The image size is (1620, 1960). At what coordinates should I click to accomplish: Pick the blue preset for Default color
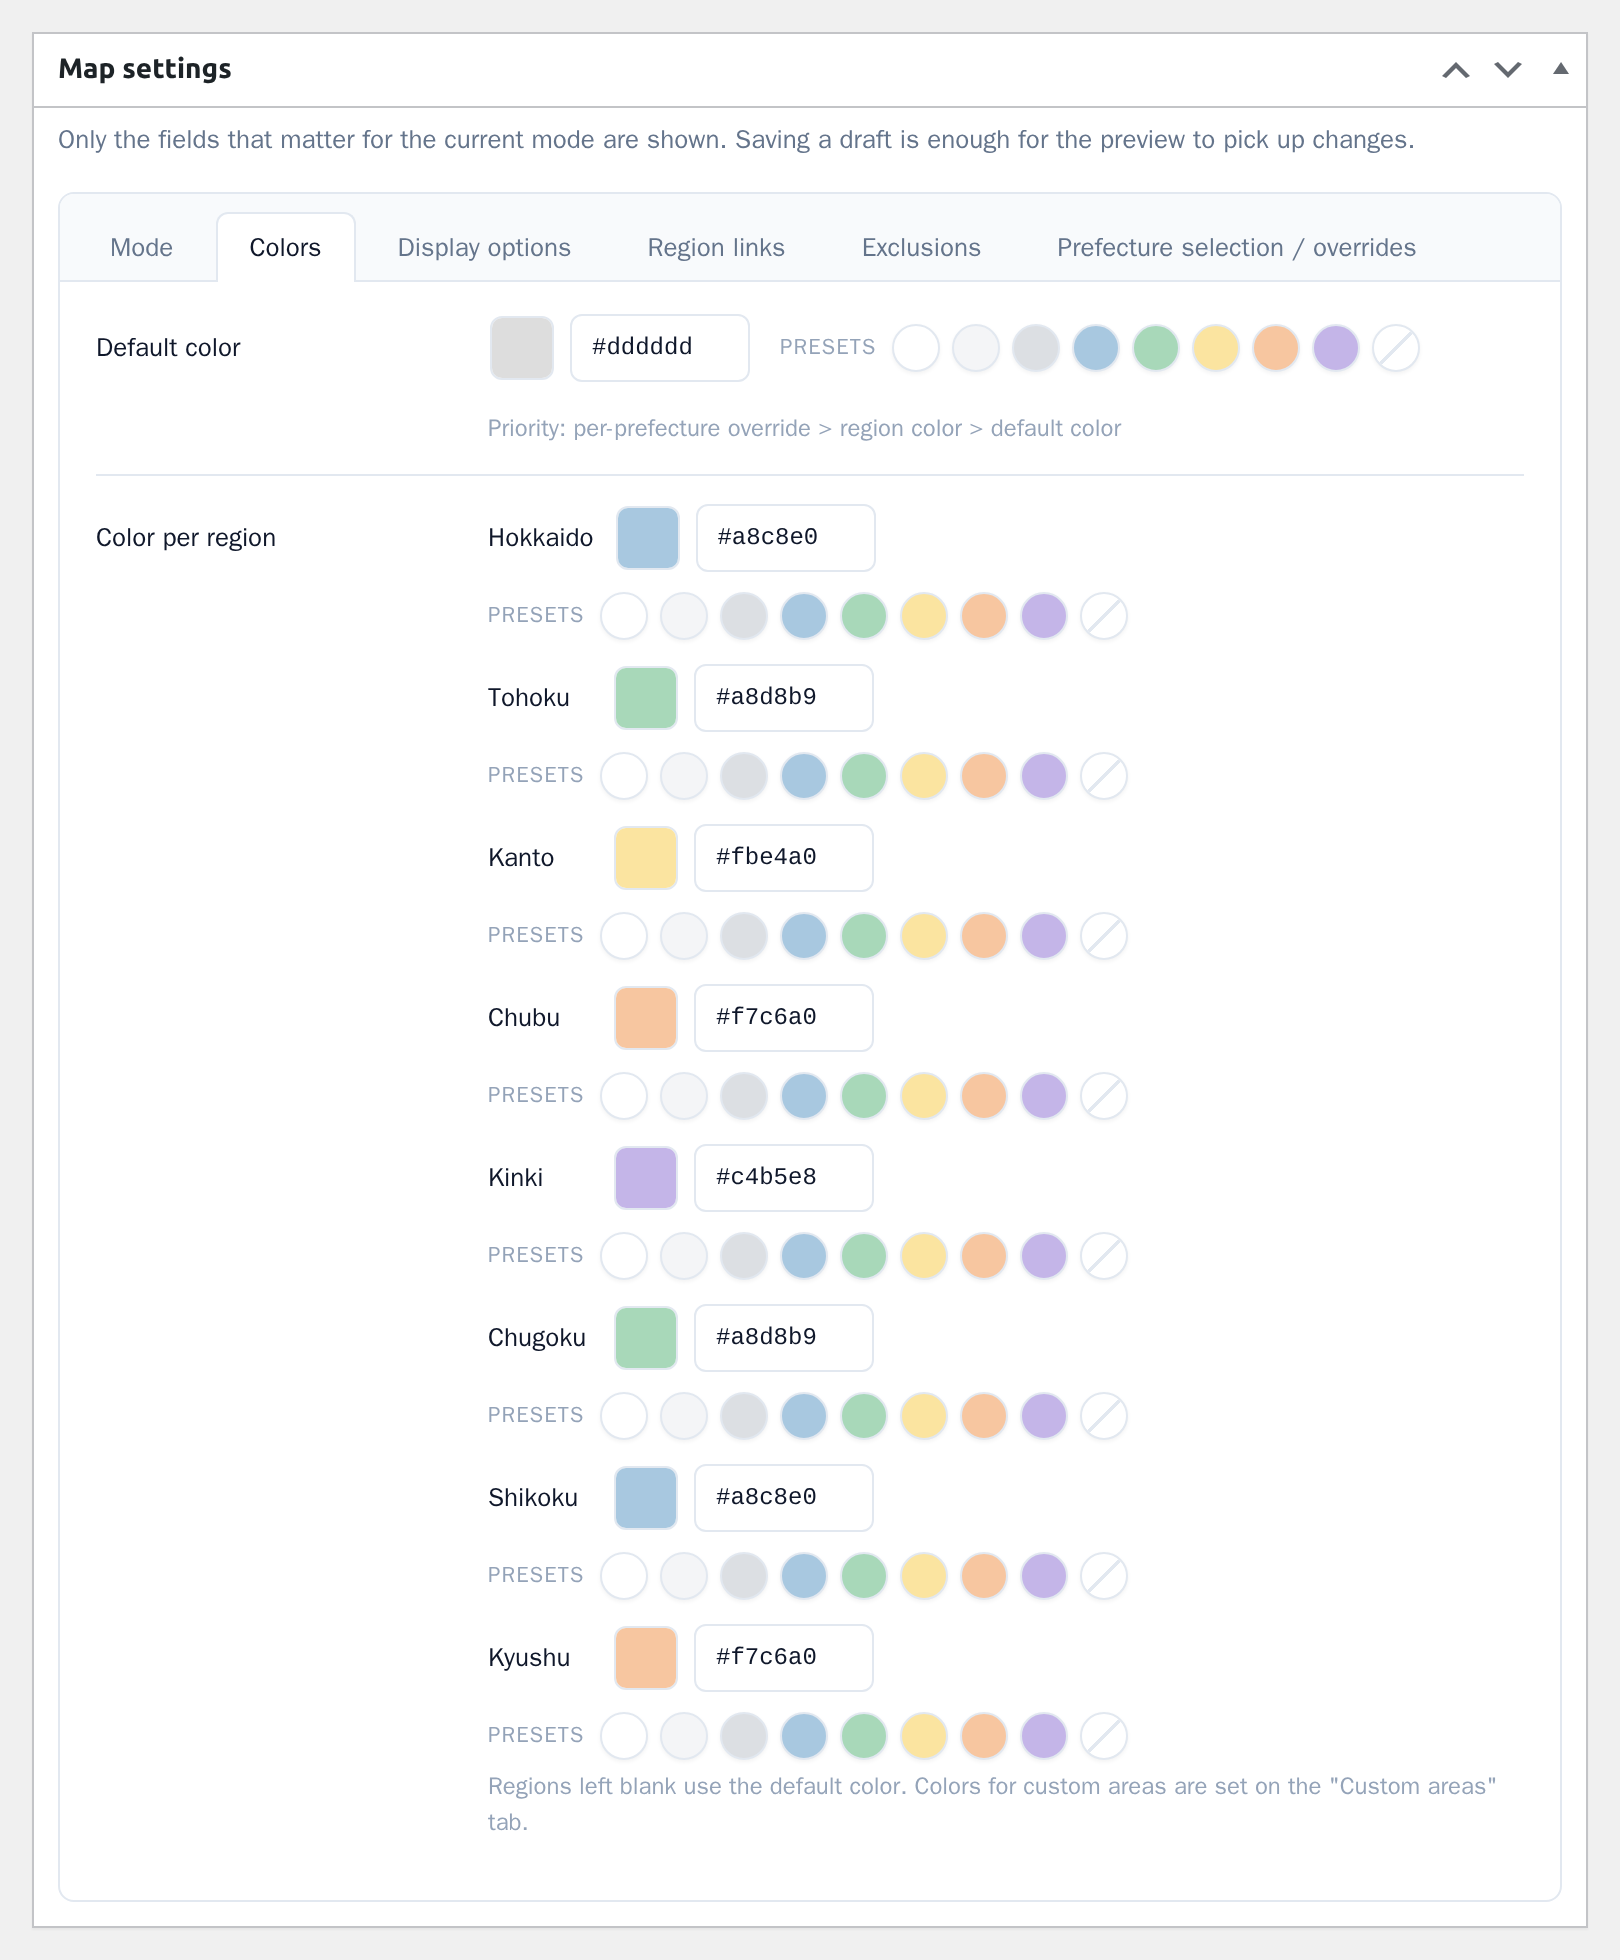coord(1096,348)
